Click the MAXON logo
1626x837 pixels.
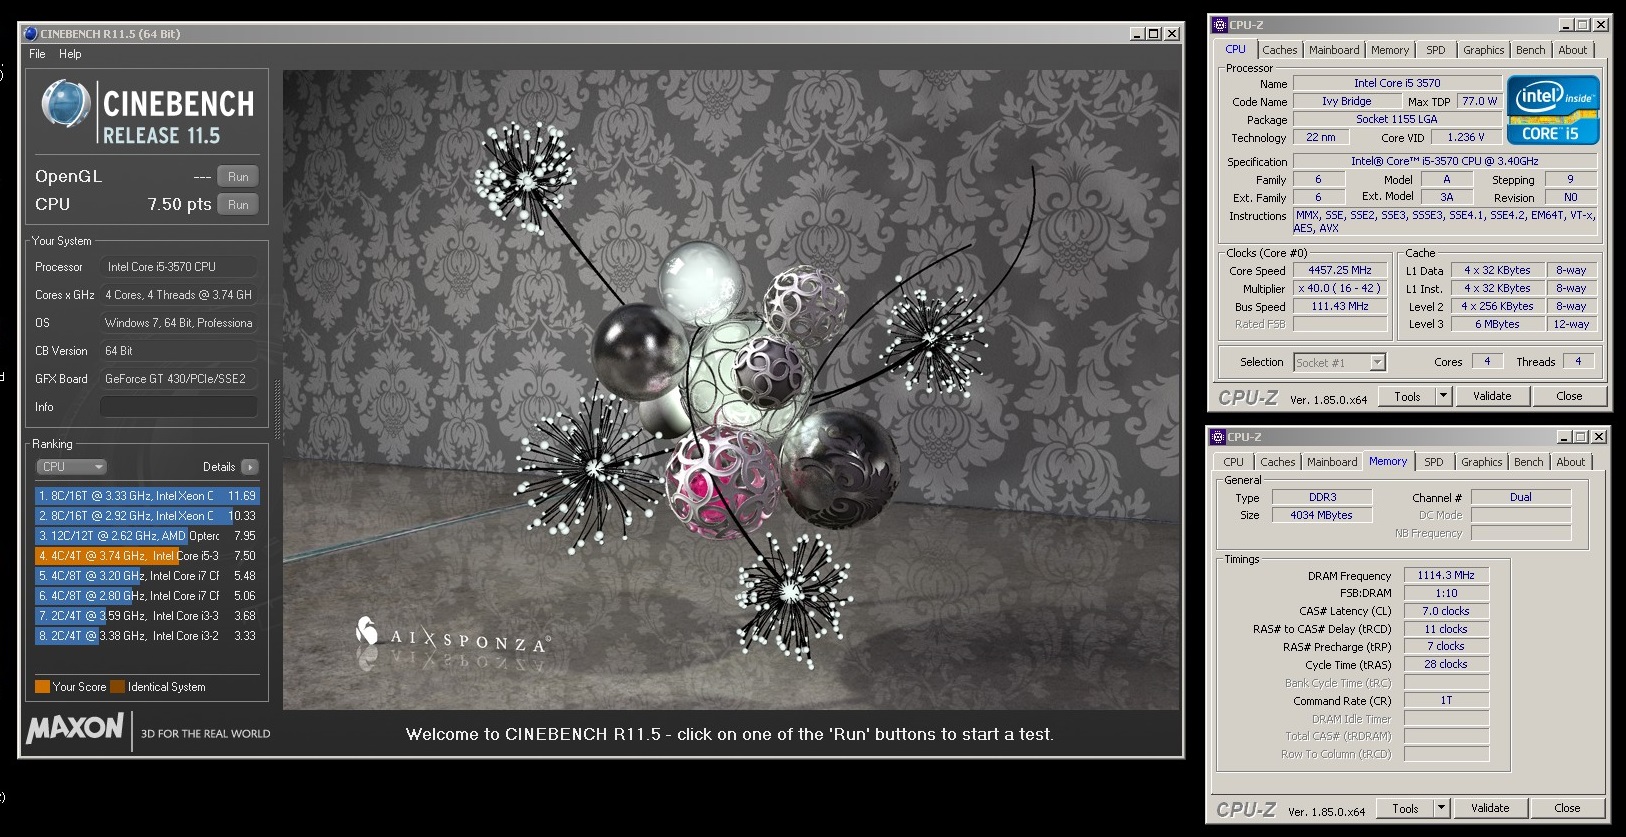(x=75, y=728)
